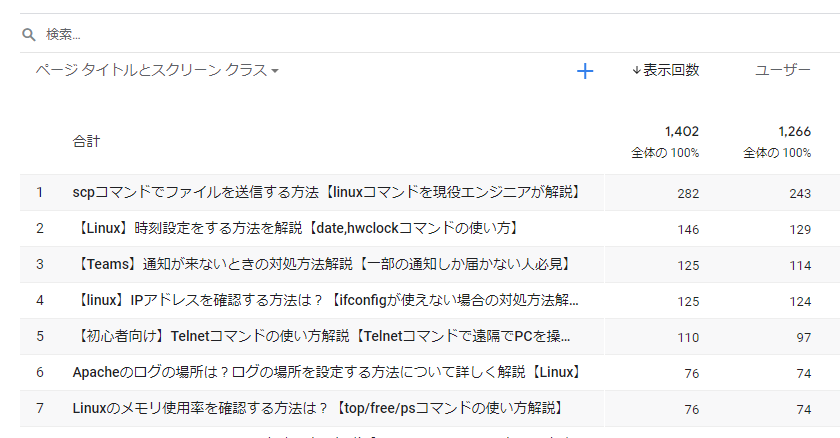This screenshot has width=840, height=438.
Task: Click views value 76 in Apache row
Action: tap(692, 373)
